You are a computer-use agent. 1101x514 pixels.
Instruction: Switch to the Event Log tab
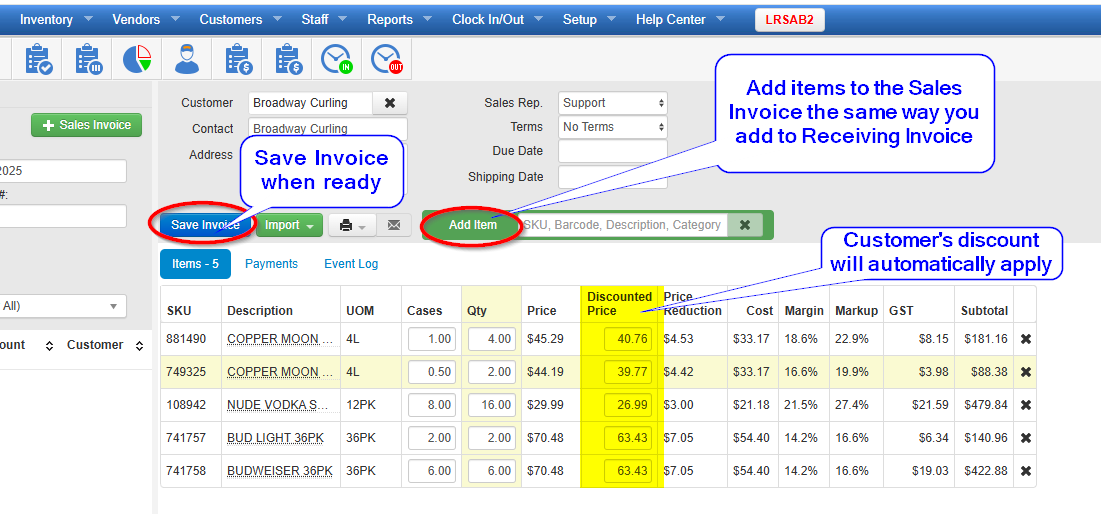click(351, 264)
